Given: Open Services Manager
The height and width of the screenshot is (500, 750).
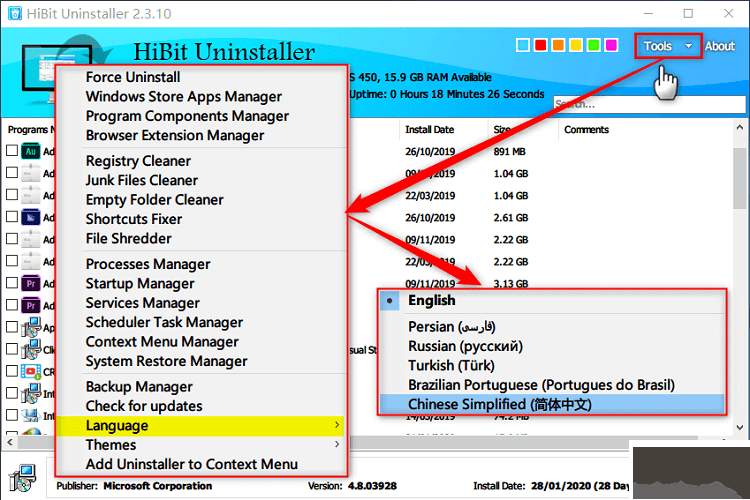Looking at the screenshot, I should [x=143, y=303].
